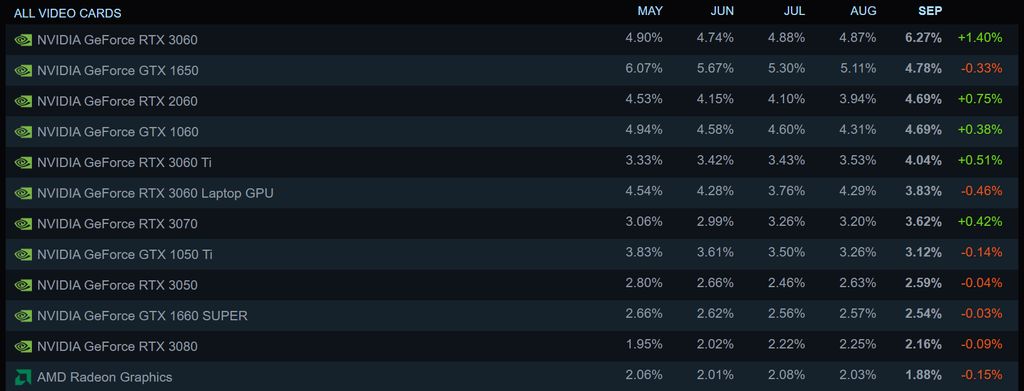This screenshot has width=1024, height=391.
Task: Click AMD logo beside Radeon Graphics
Action: (x=23, y=377)
